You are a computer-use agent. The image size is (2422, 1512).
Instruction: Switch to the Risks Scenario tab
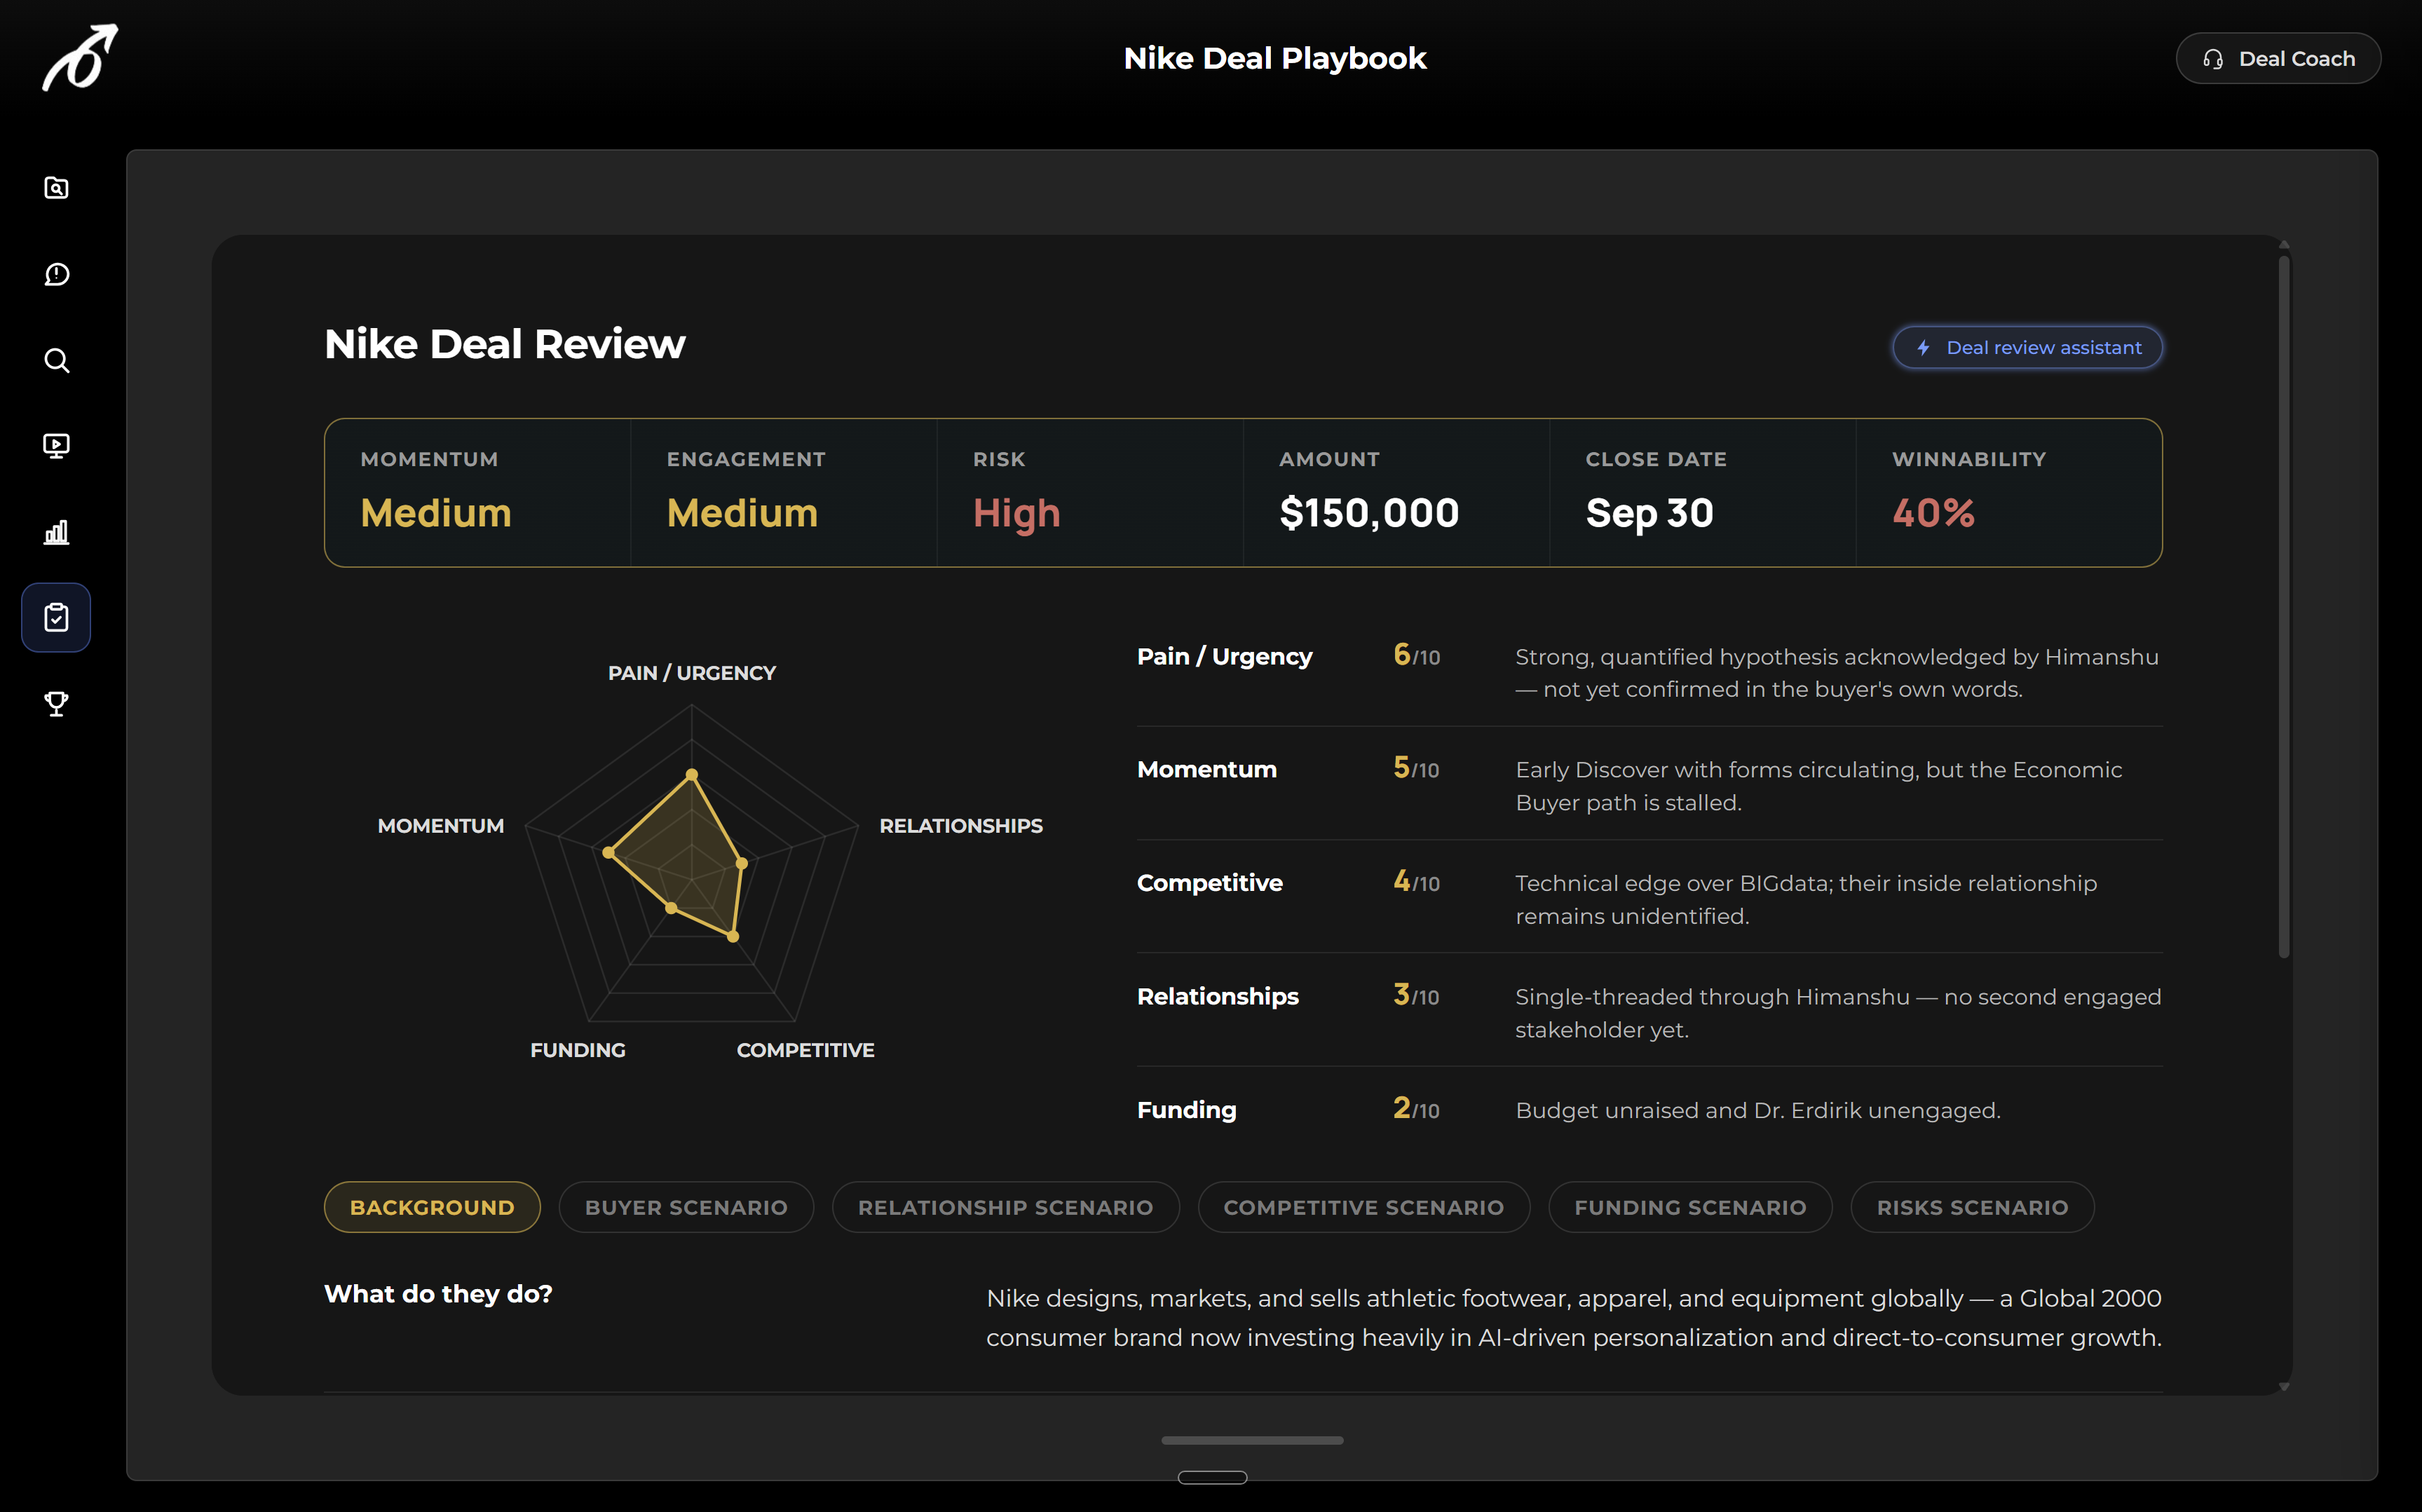[x=1972, y=1207]
